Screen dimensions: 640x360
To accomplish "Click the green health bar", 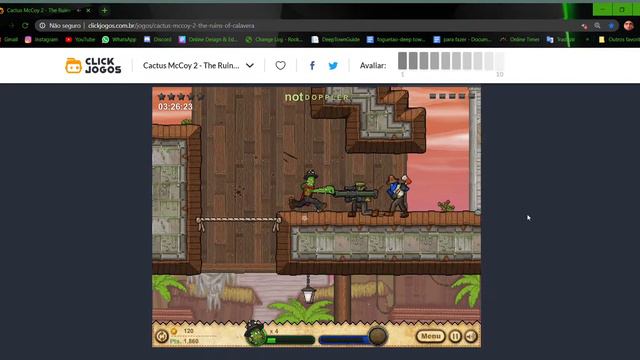I will 290,340.
